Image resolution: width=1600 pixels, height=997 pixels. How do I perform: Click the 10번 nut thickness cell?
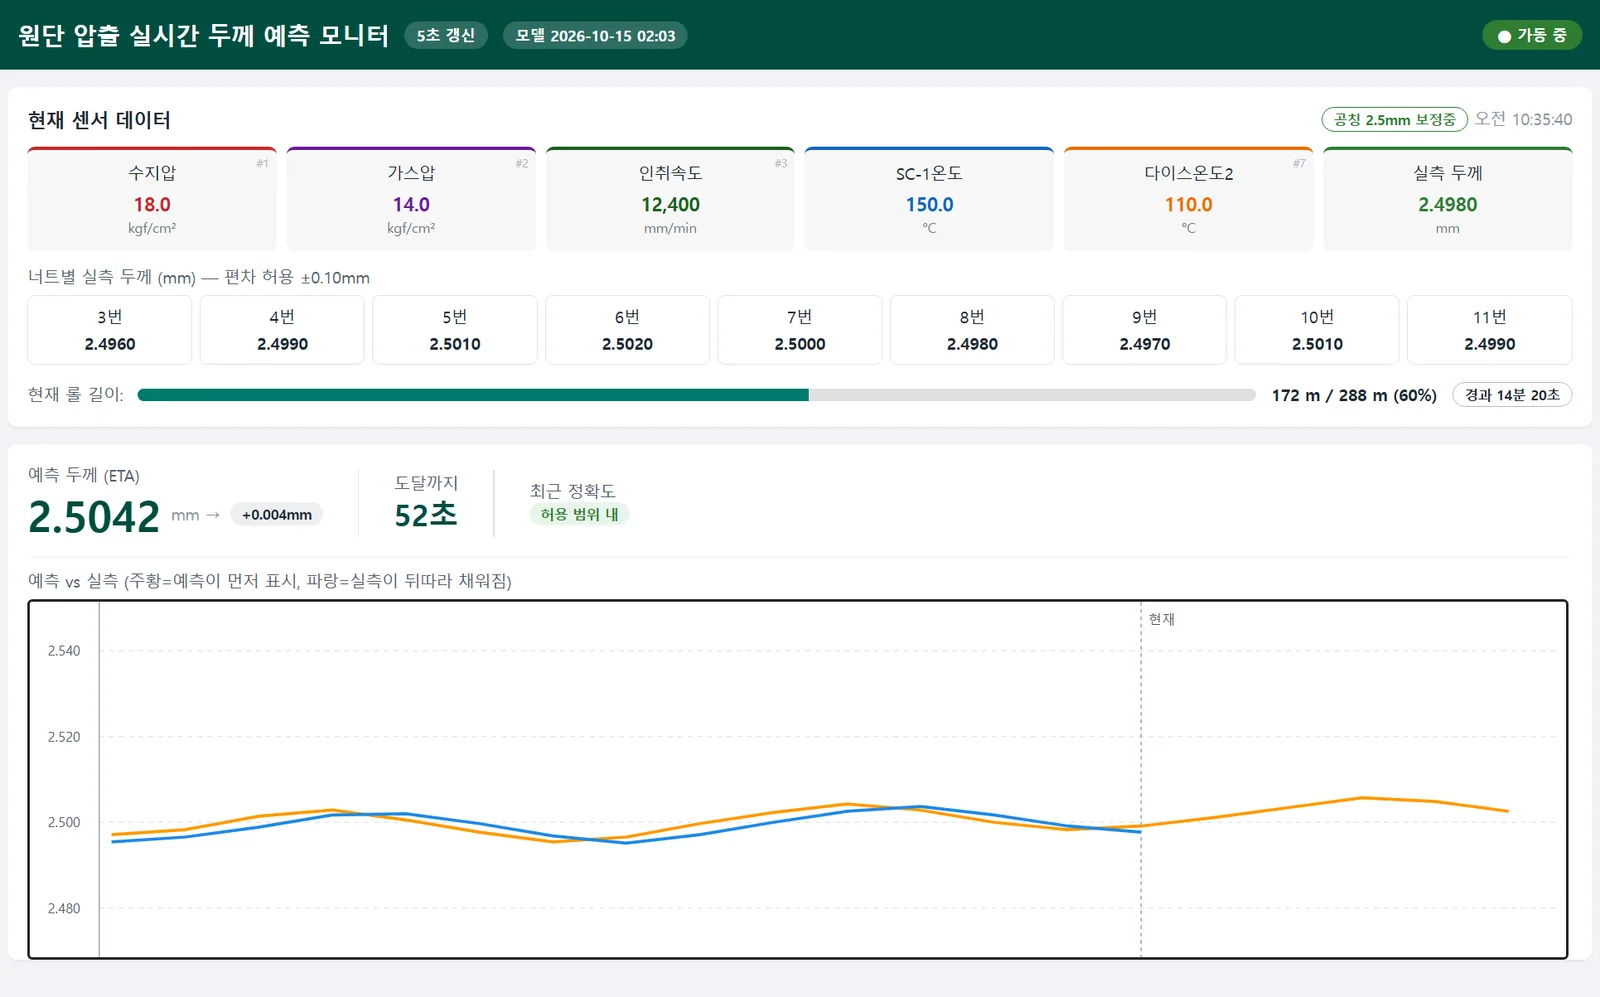[x=1317, y=330]
